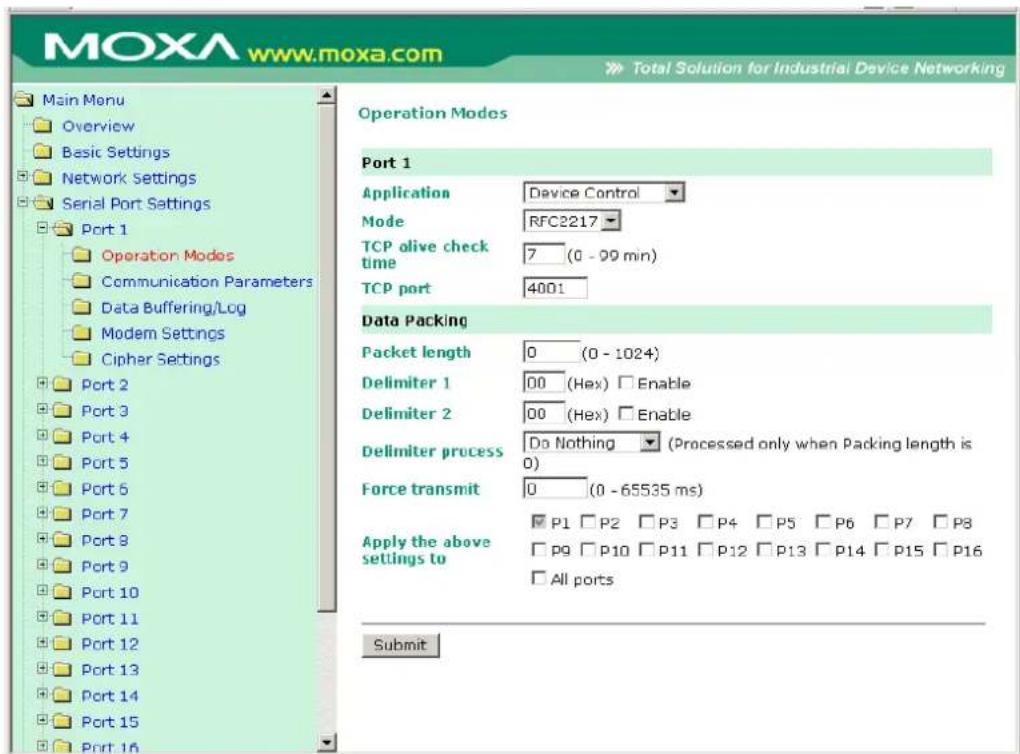
Task: Focus the TCP alive check time field
Action: pos(544,254)
